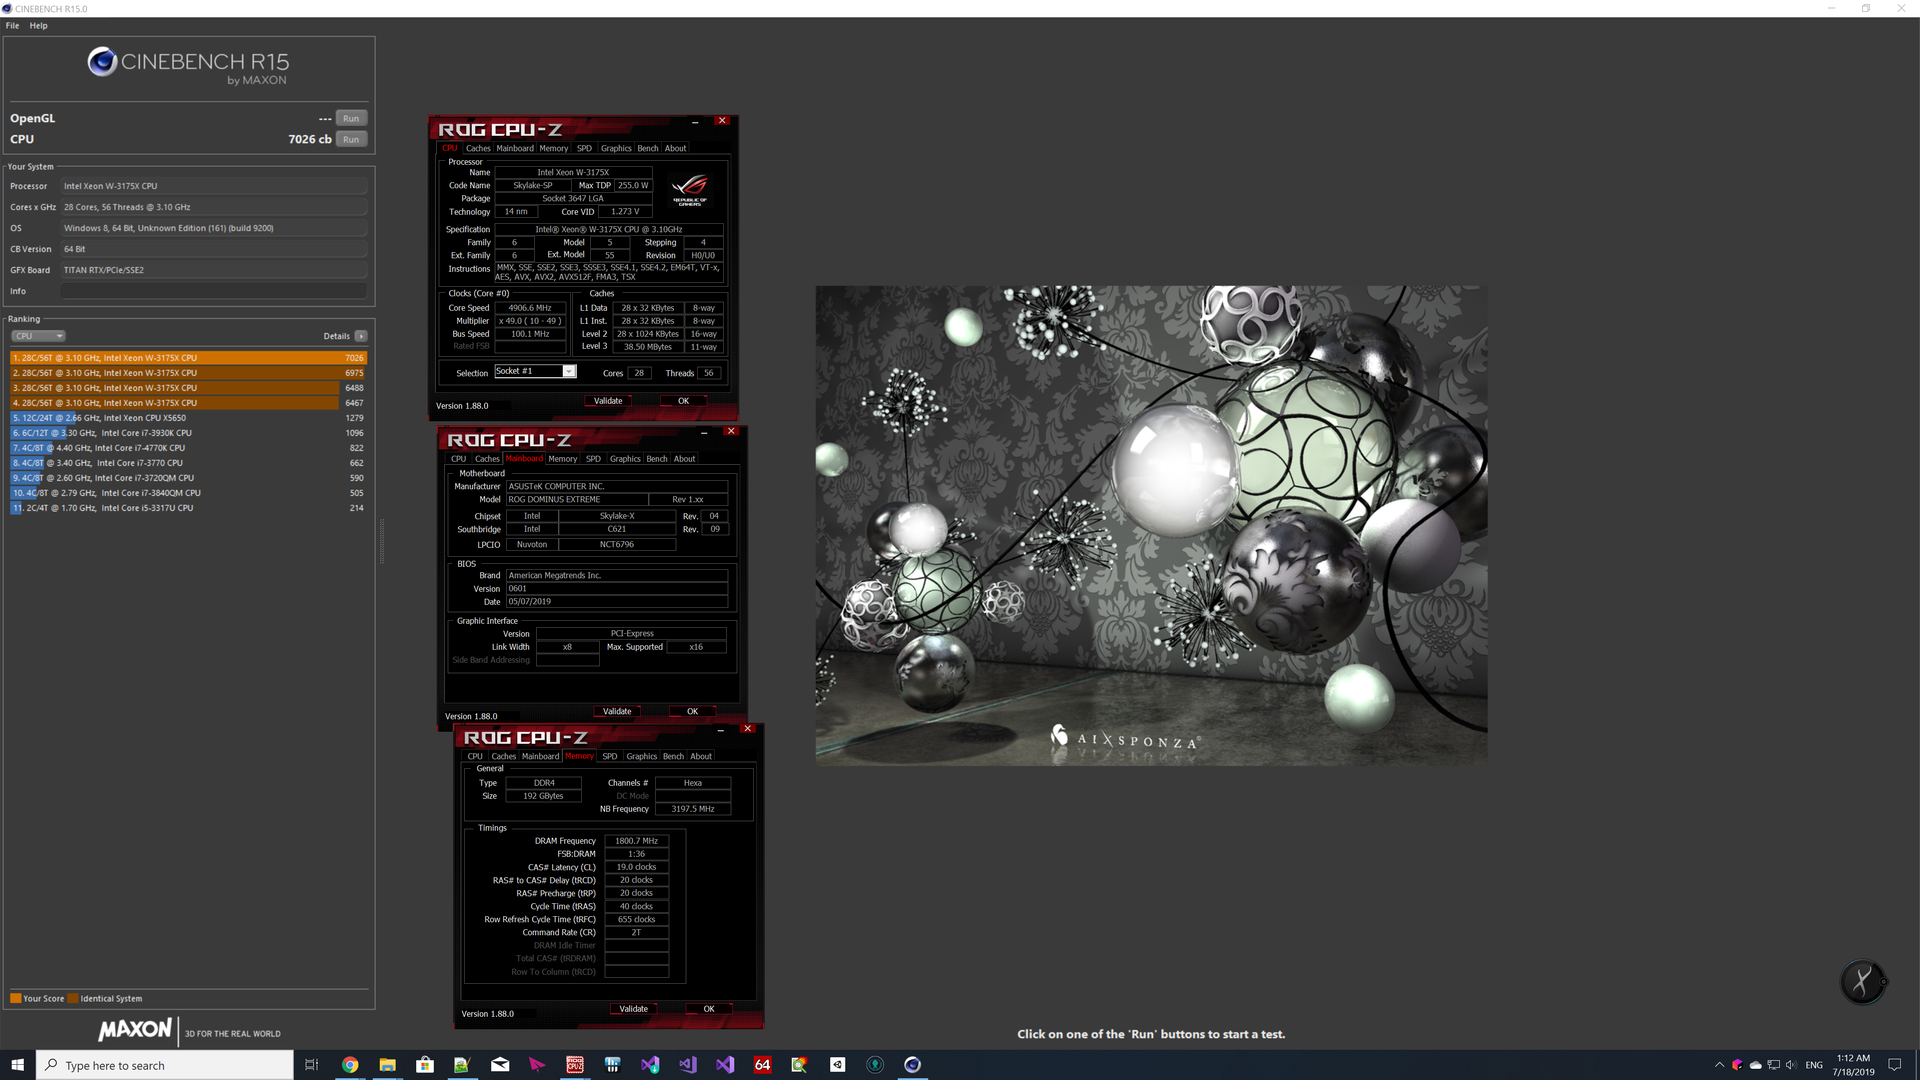The width and height of the screenshot is (1920, 1080).
Task: Open the OneDrive cloud tray icon
Action: (1755, 1065)
